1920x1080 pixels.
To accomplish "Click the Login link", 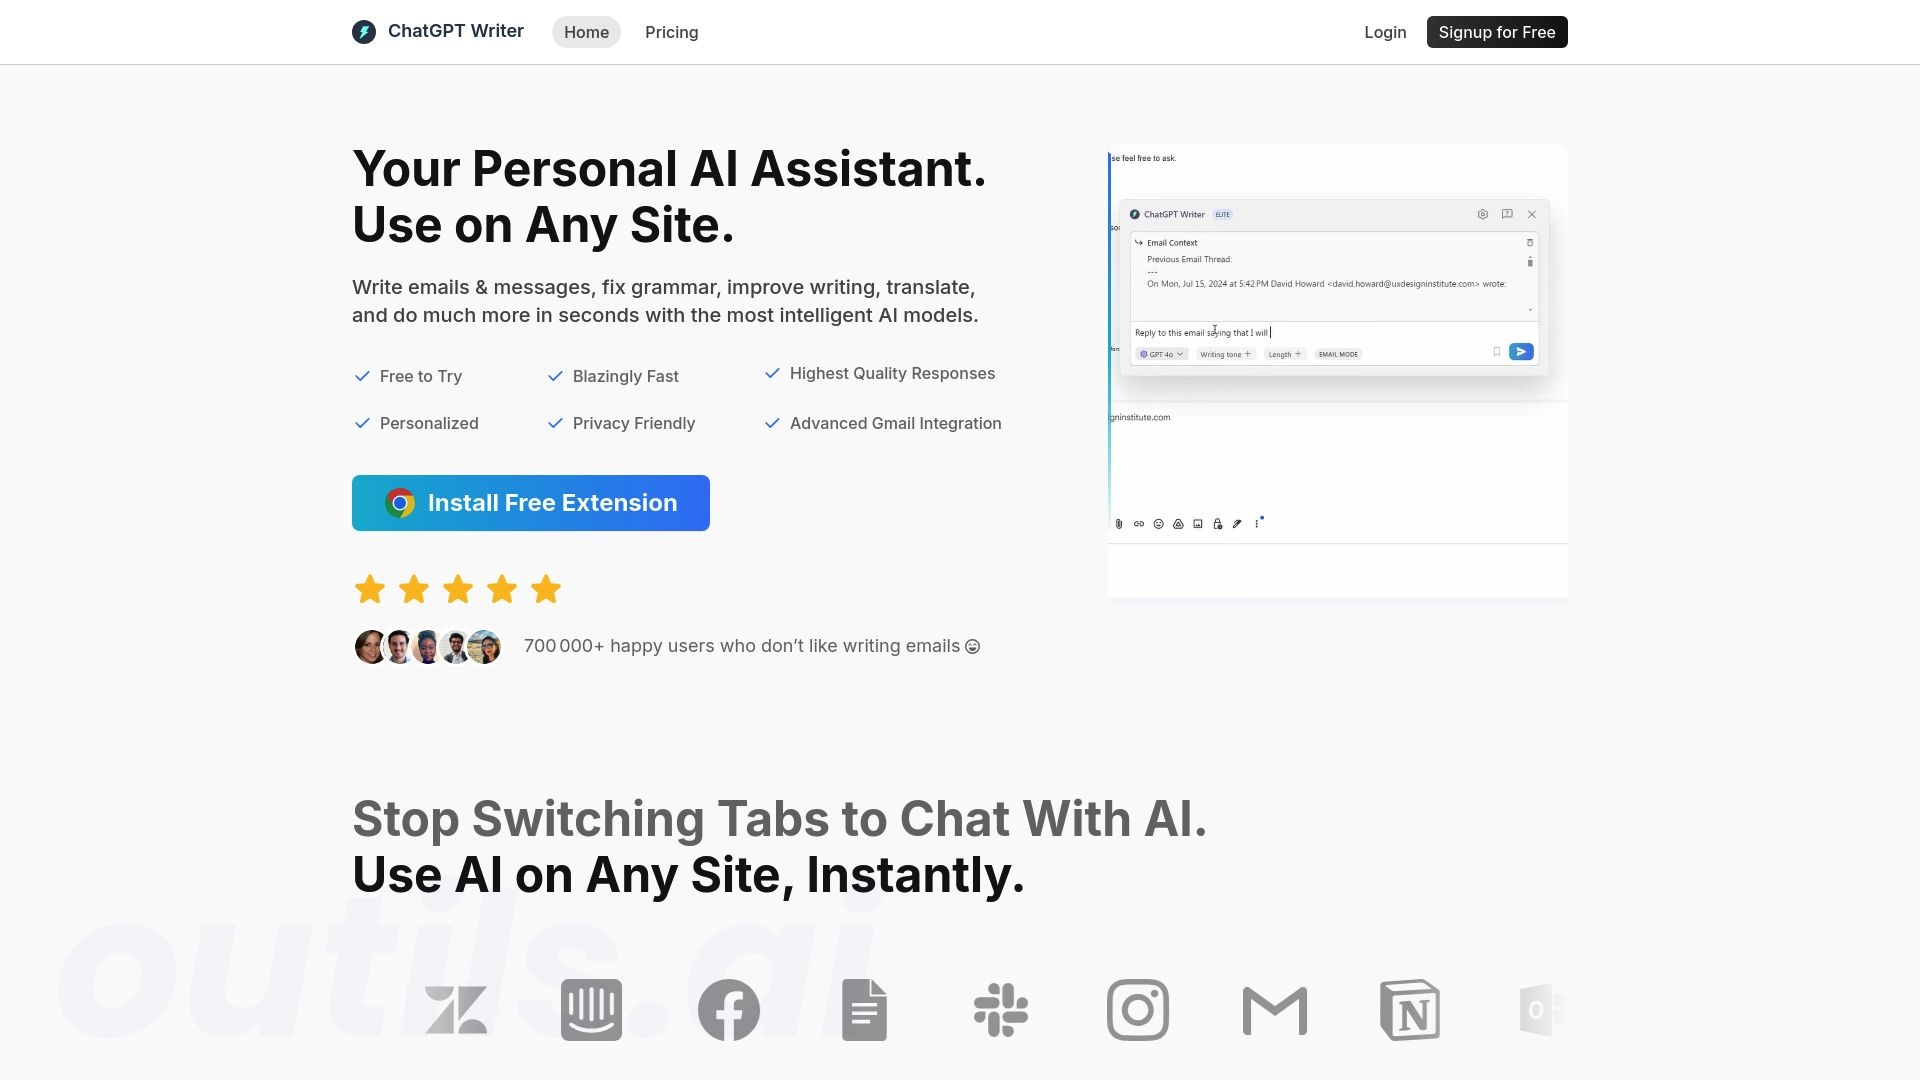I will click(x=1385, y=32).
